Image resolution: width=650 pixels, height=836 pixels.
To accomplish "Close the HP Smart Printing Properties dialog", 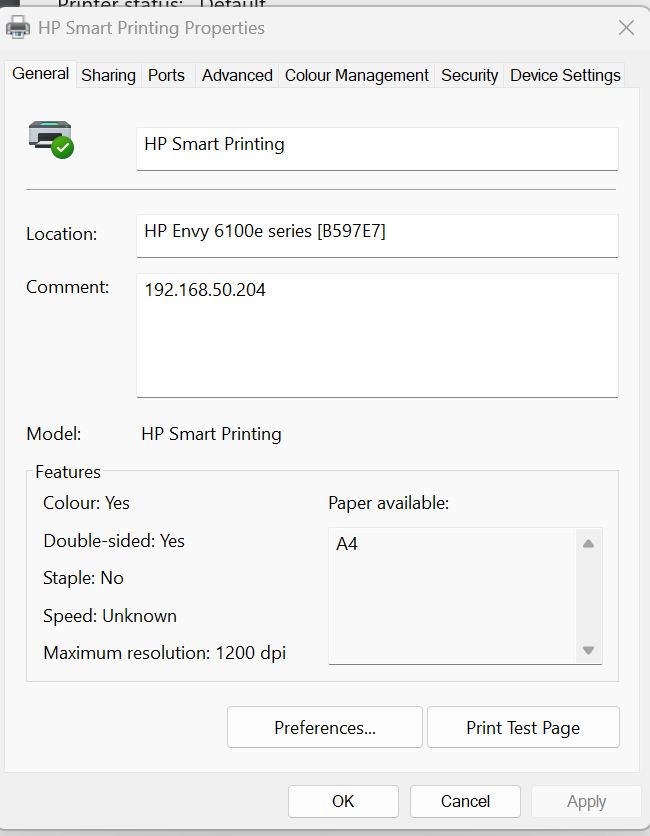I will [626, 28].
